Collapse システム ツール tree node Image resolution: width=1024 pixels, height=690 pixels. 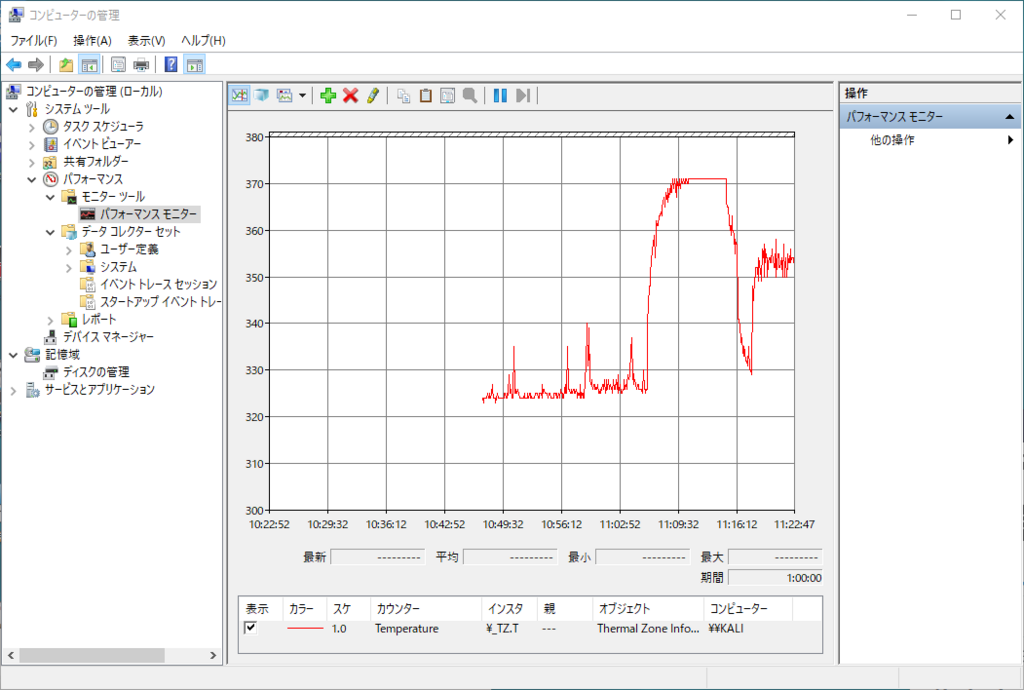pos(14,109)
